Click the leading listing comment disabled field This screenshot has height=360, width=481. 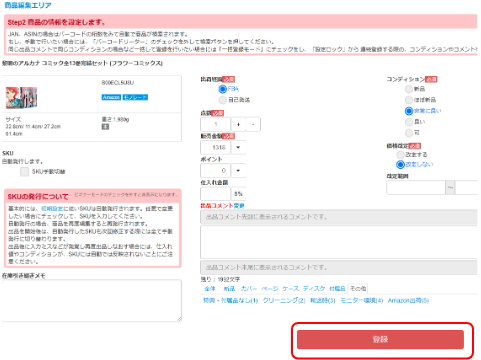pos(339,217)
